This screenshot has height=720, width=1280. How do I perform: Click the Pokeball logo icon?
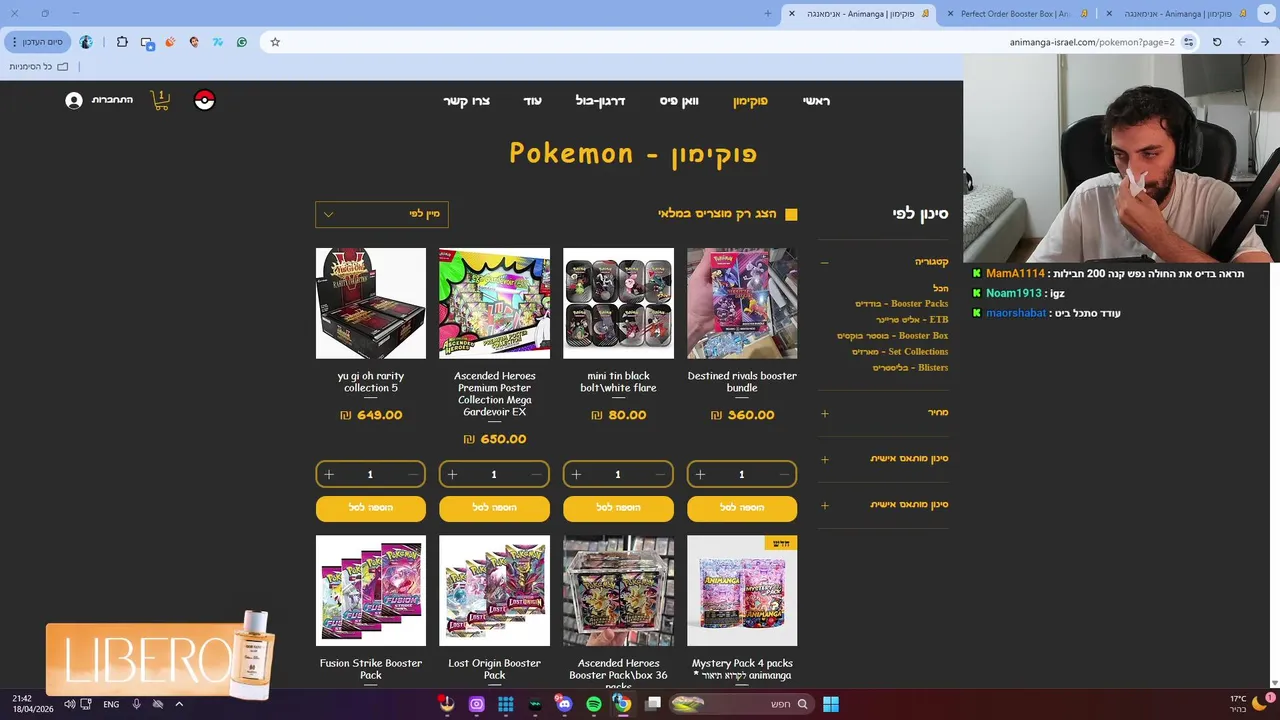coord(205,100)
